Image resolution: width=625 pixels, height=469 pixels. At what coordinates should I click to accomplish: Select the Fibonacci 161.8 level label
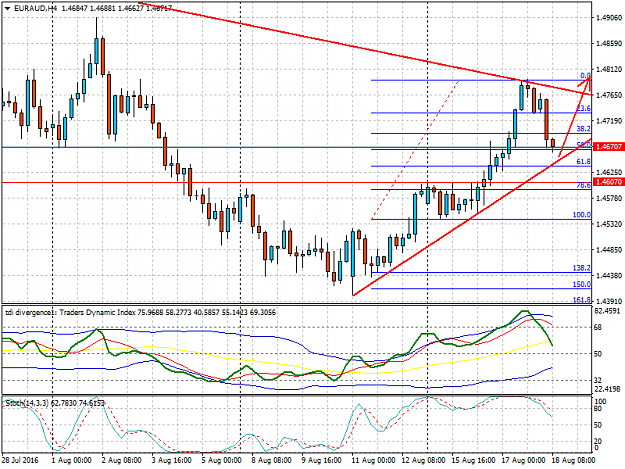tap(582, 300)
